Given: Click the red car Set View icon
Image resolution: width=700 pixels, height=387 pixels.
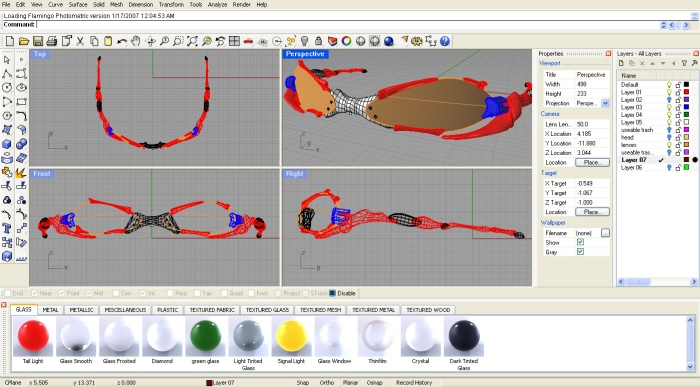Looking at the screenshot, I should [248, 42].
